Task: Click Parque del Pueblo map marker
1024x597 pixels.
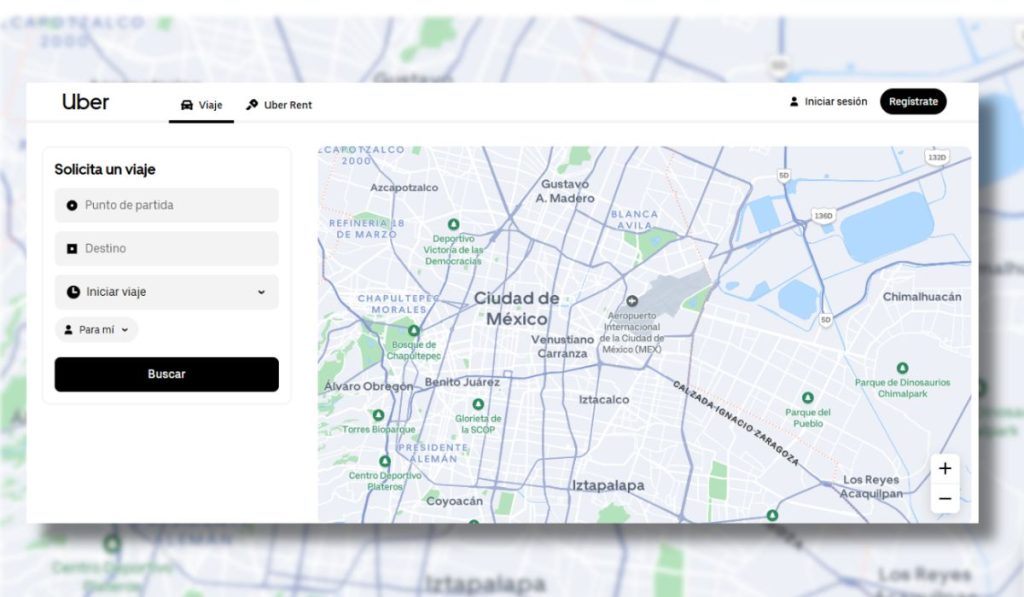Action: [808, 398]
